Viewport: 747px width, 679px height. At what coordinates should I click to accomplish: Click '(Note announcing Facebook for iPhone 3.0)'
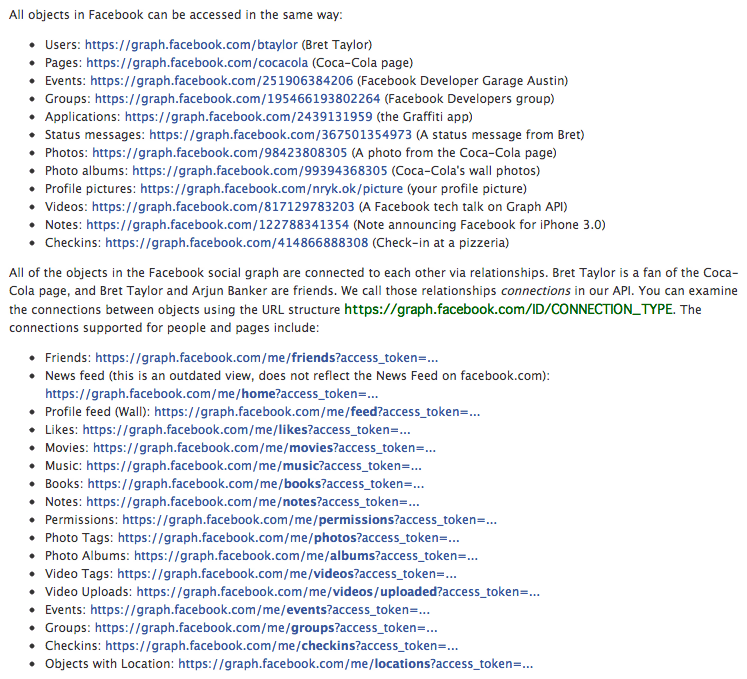coord(479,225)
